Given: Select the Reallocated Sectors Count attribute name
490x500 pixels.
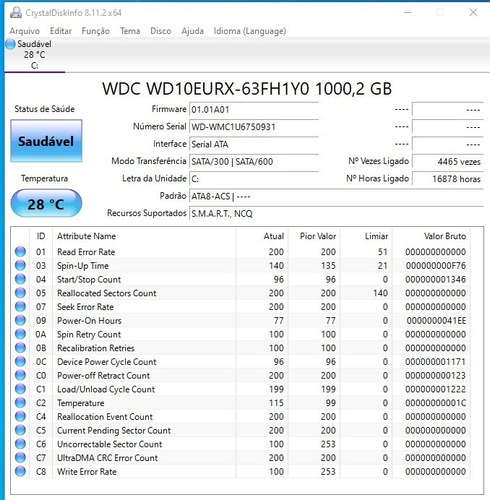Looking at the screenshot, I should pos(107,293).
